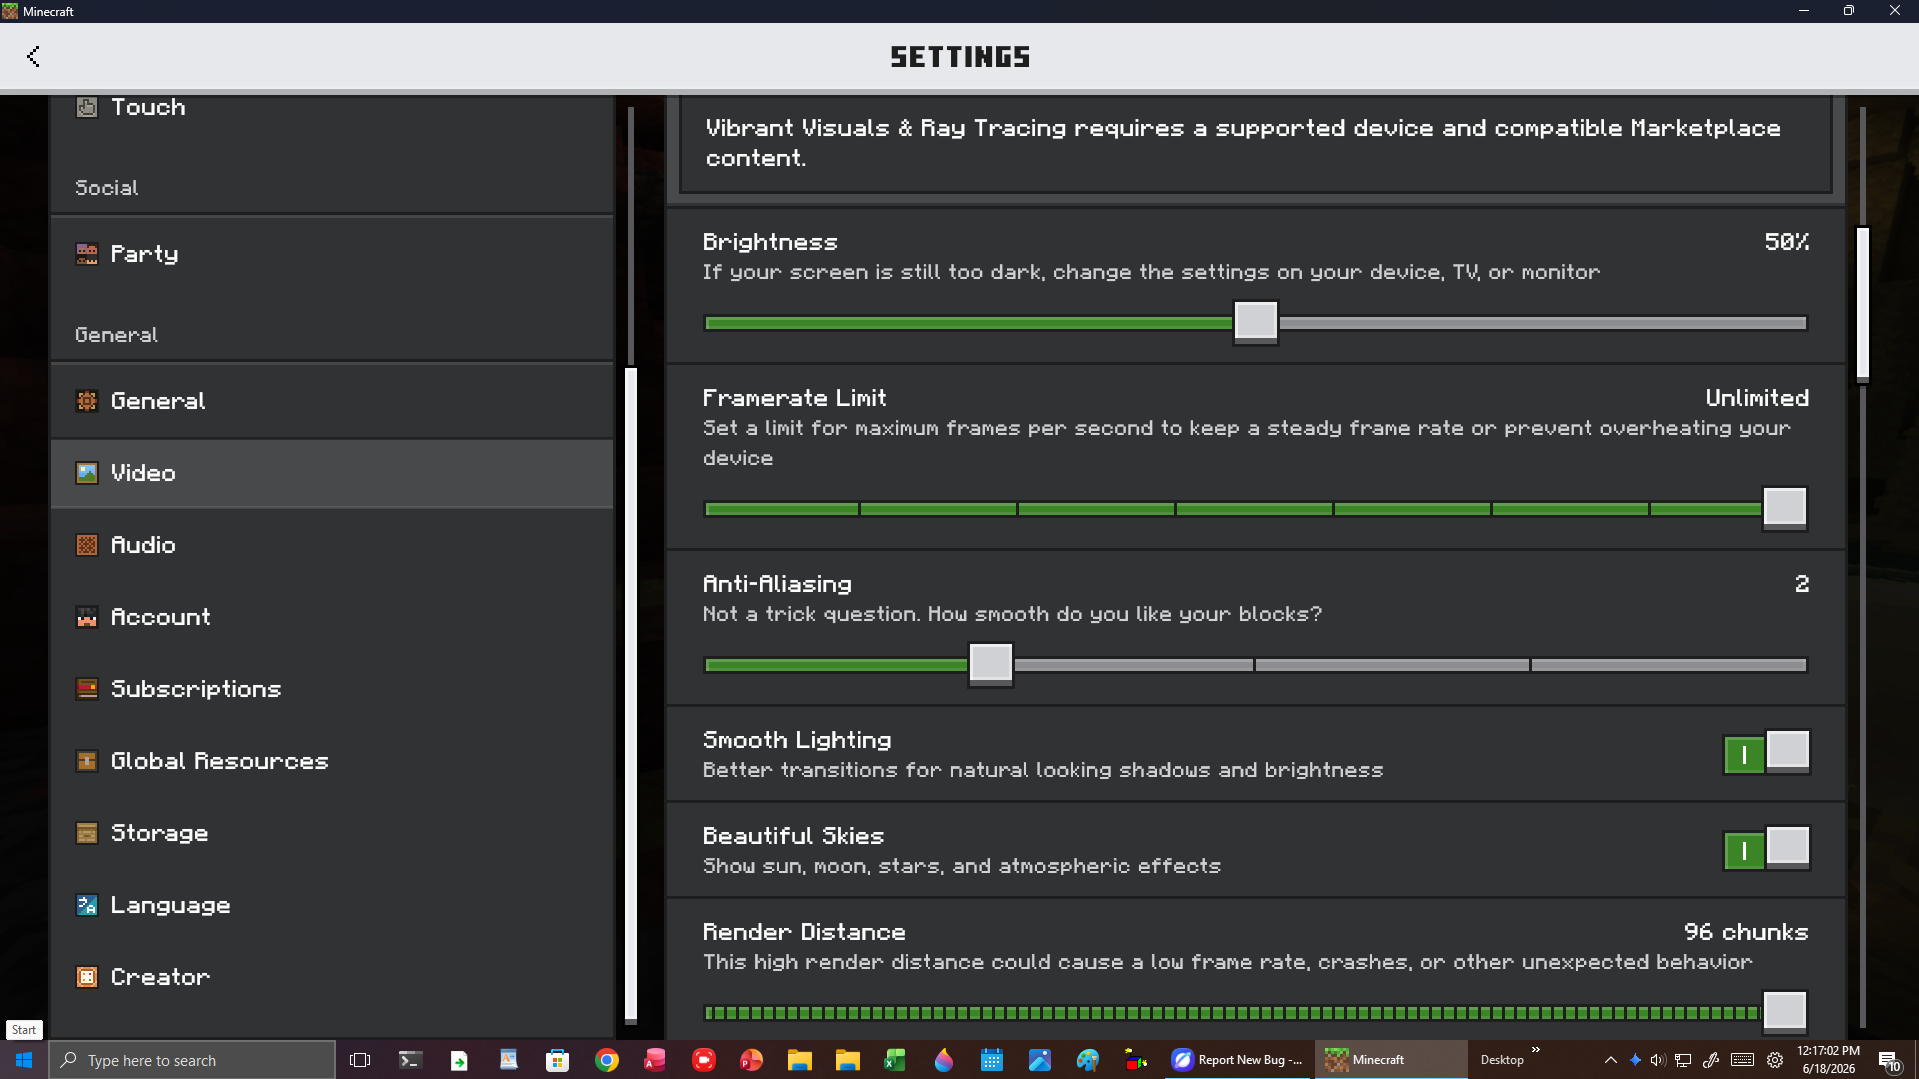Click the Brightness 50% value text

(x=1787, y=242)
